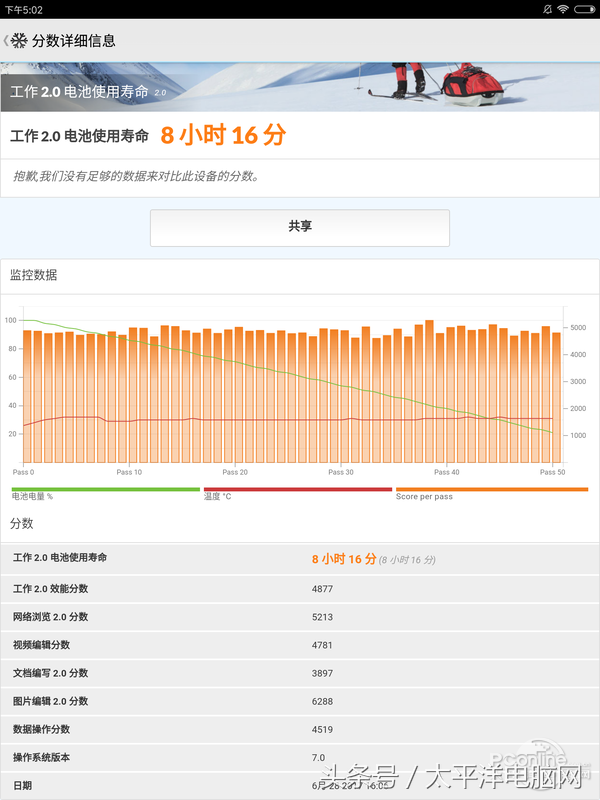The height and width of the screenshot is (800, 600).
Task: Tap the score value 4781
Action: [x=322, y=645]
